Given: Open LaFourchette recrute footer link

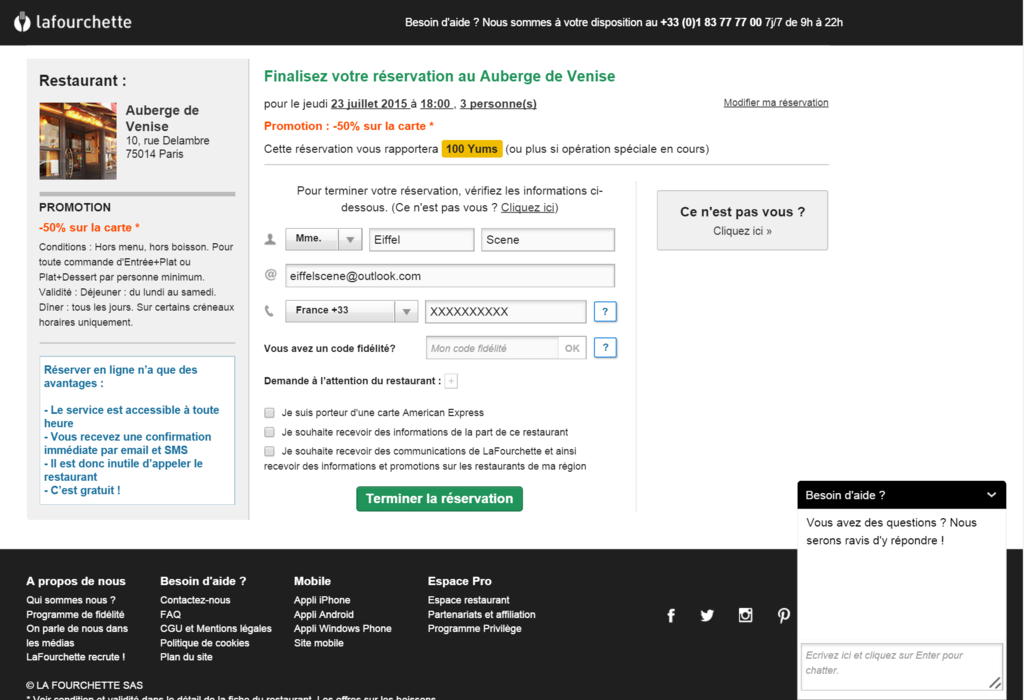Looking at the screenshot, I should pyautogui.click(x=75, y=657).
